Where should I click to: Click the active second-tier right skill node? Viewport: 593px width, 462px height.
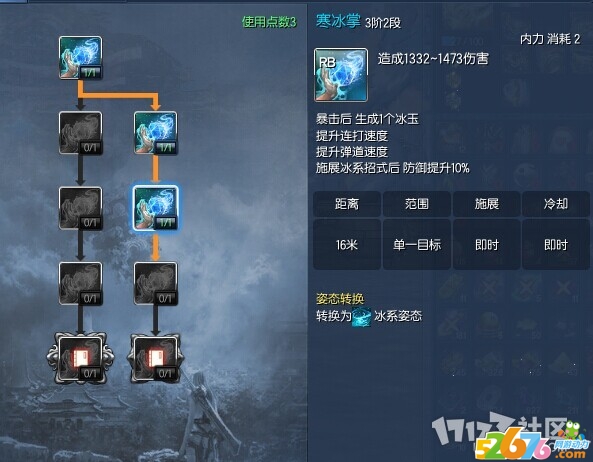coord(155,133)
